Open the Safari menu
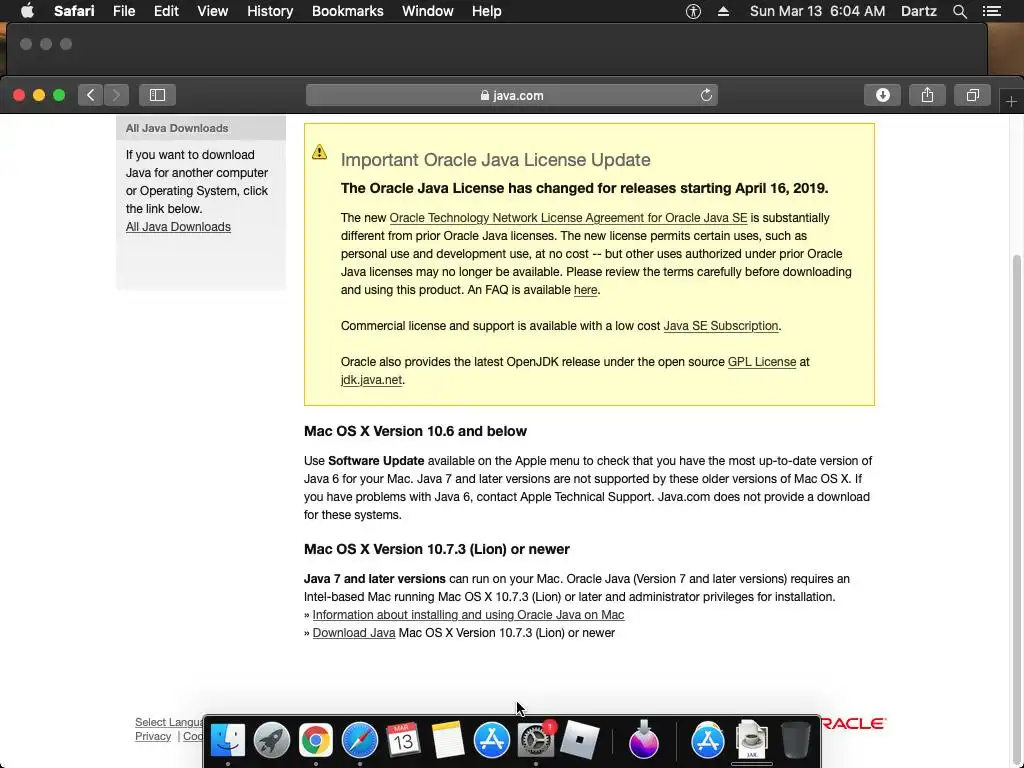The width and height of the screenshot is (1024, 768). click(74, 11)
